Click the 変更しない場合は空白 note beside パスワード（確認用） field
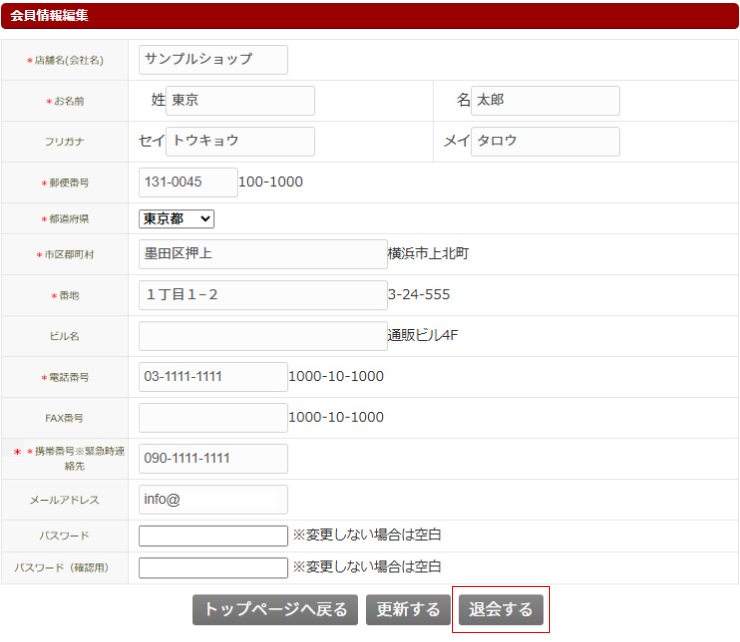This screenshot has width=740, height=642. click(x=367, y=566)
